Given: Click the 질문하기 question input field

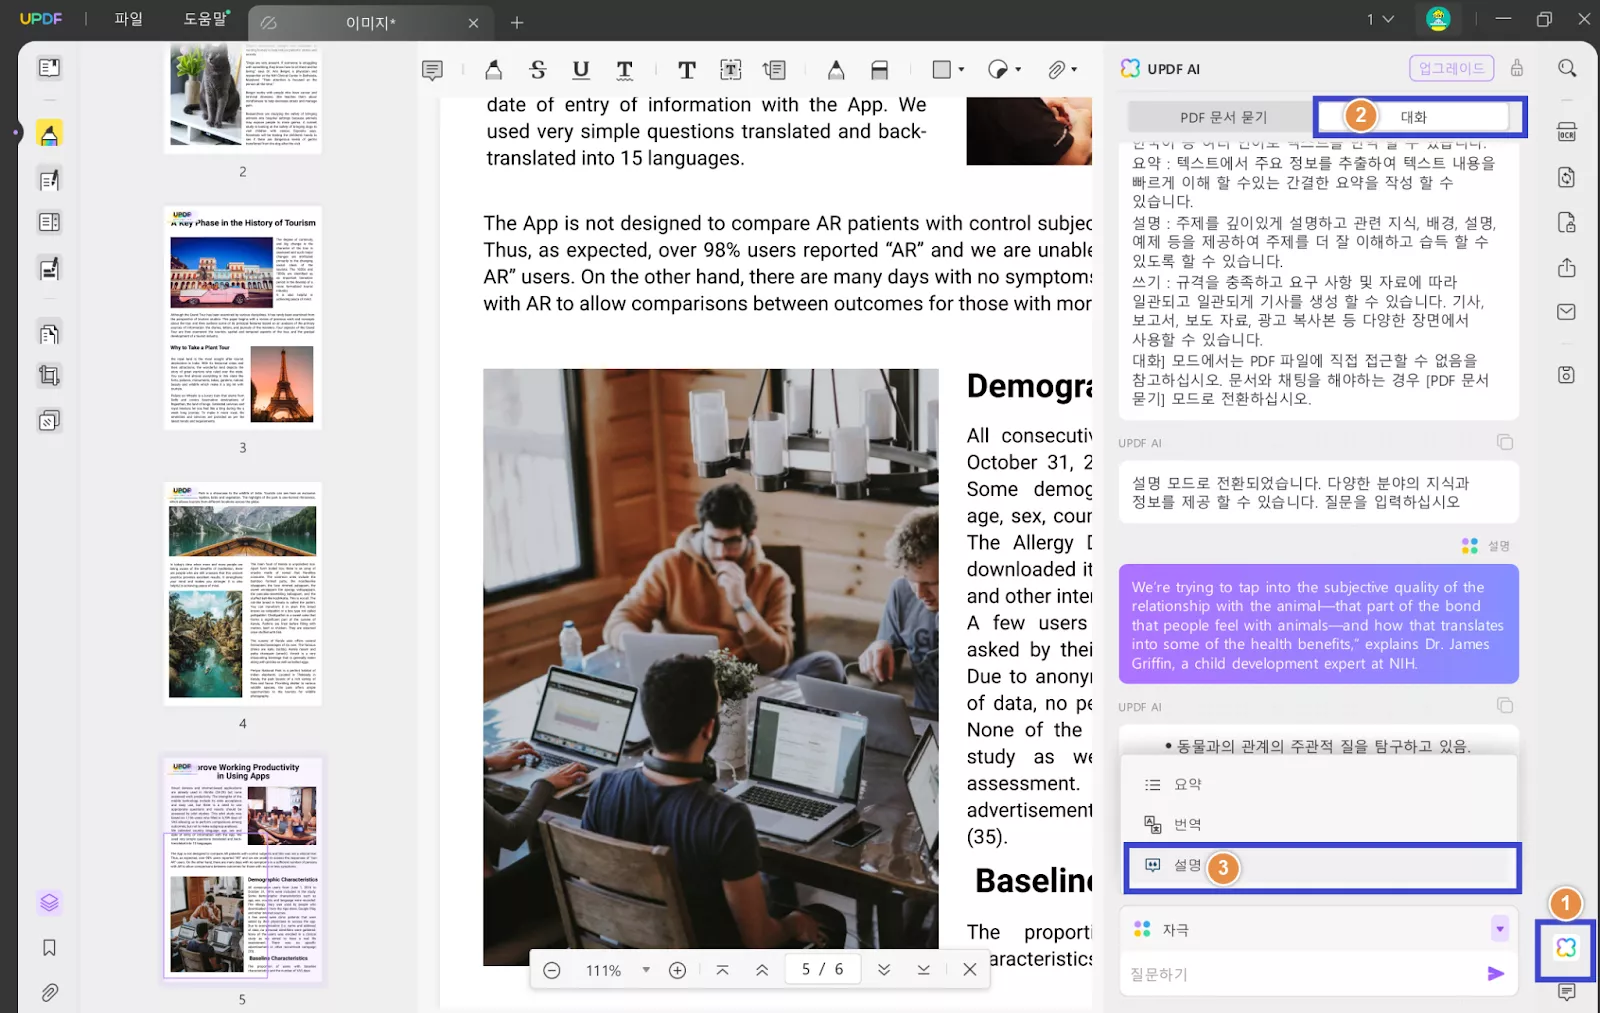Looking at the screenshot, I should coord(1300,974).
